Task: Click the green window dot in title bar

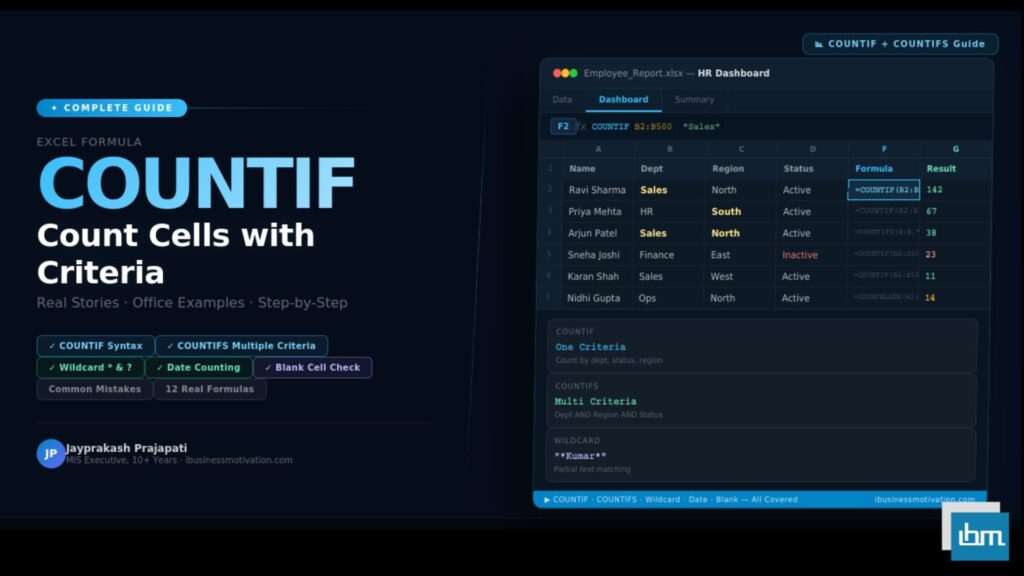Action: pos(573,73)
